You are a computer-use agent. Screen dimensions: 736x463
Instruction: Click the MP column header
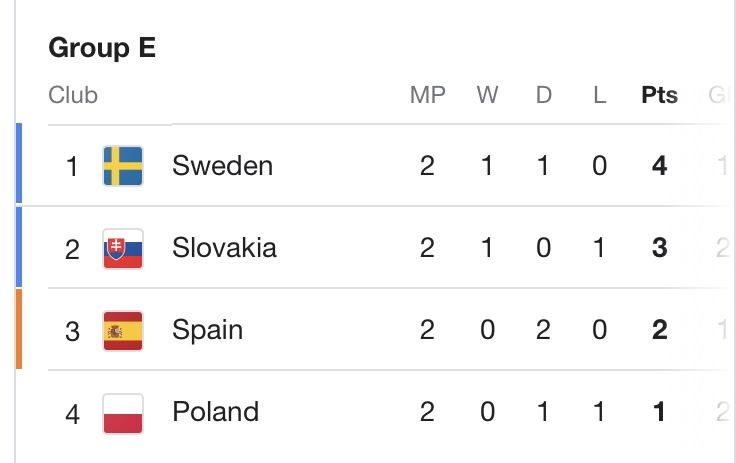tap(428, 96)
